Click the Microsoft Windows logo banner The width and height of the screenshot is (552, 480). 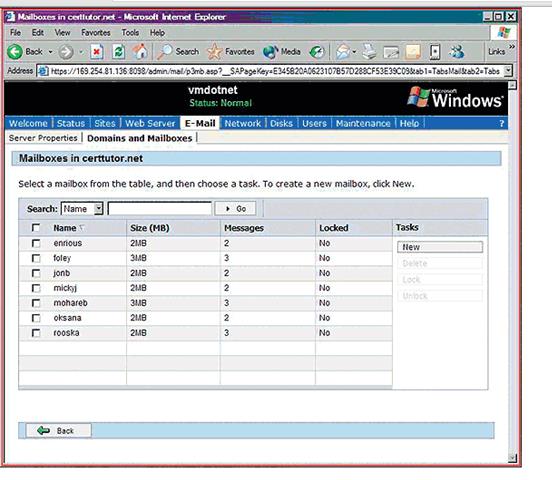click(x=455, y=98)
